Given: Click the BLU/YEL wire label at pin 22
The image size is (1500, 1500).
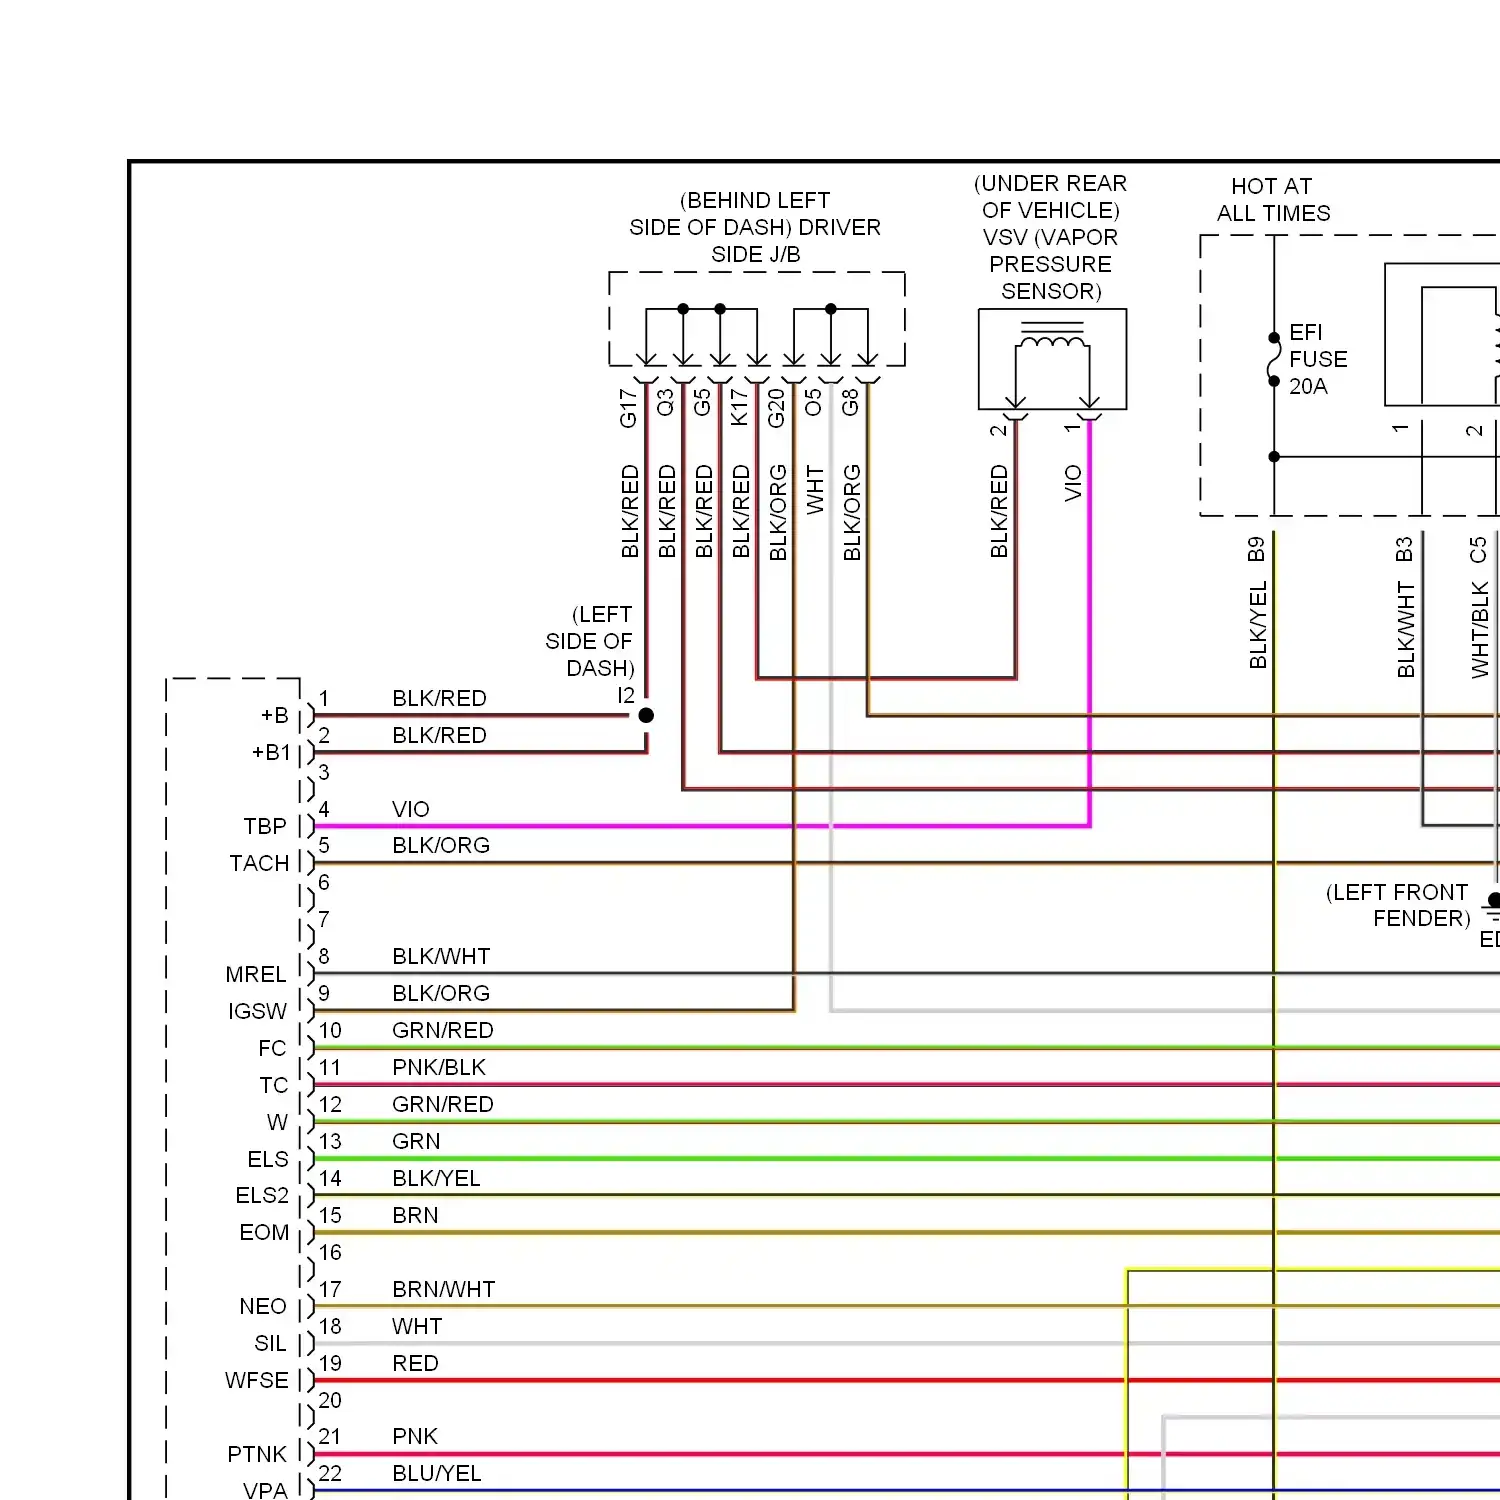Looking at the screenshot, I should pos(437,1473).
